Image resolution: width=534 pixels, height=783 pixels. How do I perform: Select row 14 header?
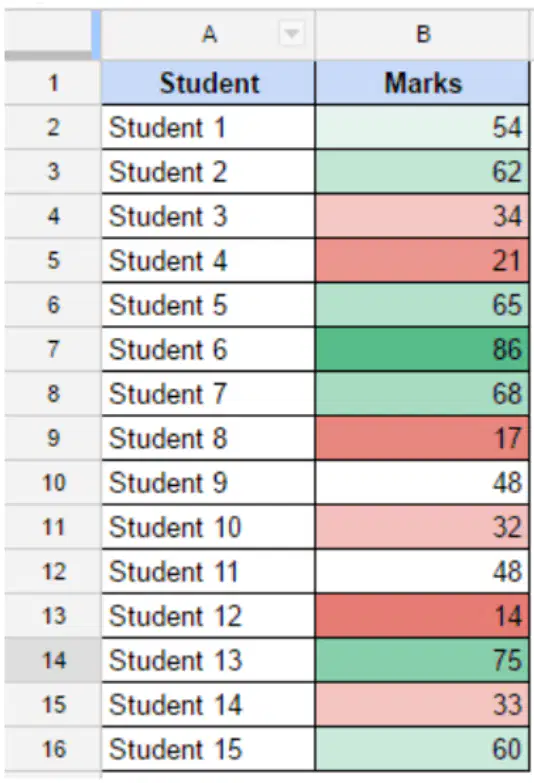point(53,660)
